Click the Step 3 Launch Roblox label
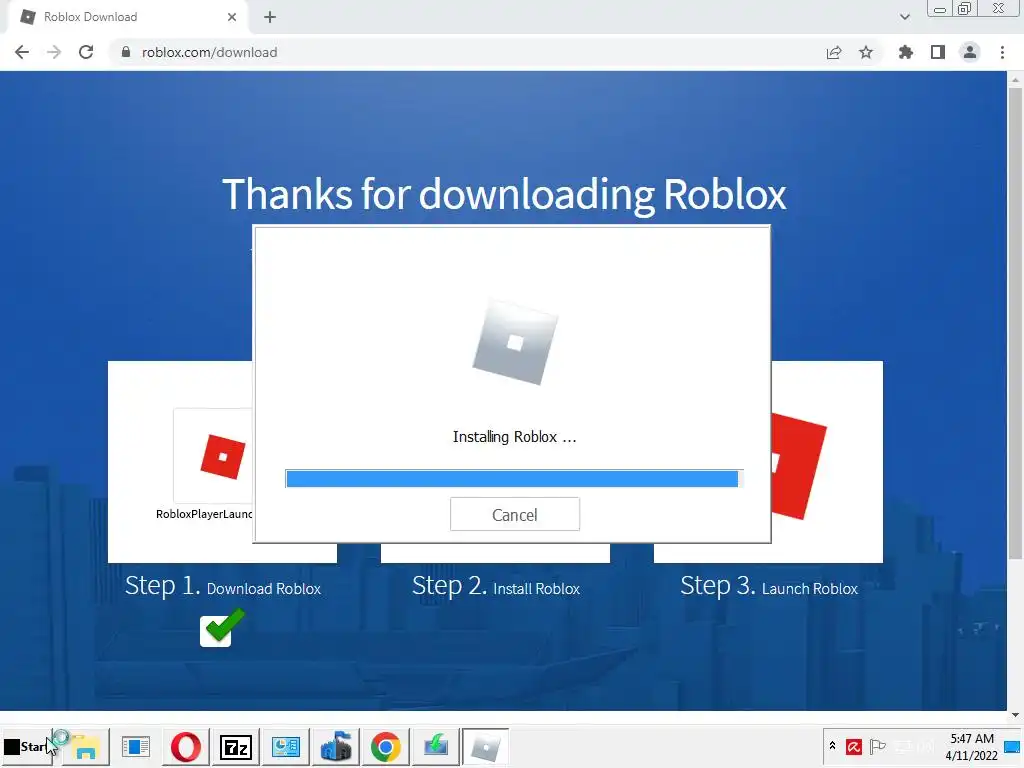The width and height of the screenshot is (1024, 768). coord(769,586)
